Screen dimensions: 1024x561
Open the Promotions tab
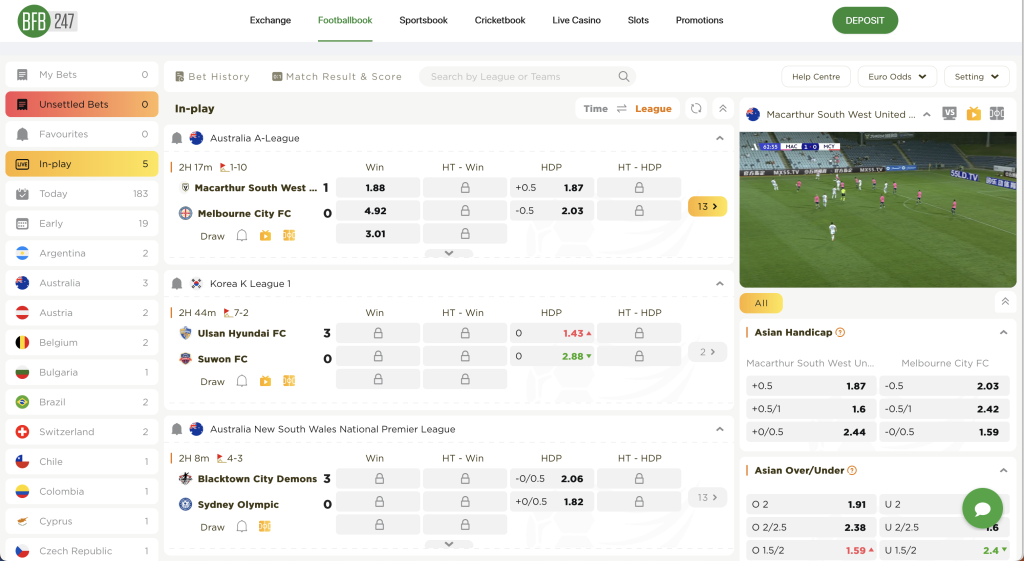[699, 20]
